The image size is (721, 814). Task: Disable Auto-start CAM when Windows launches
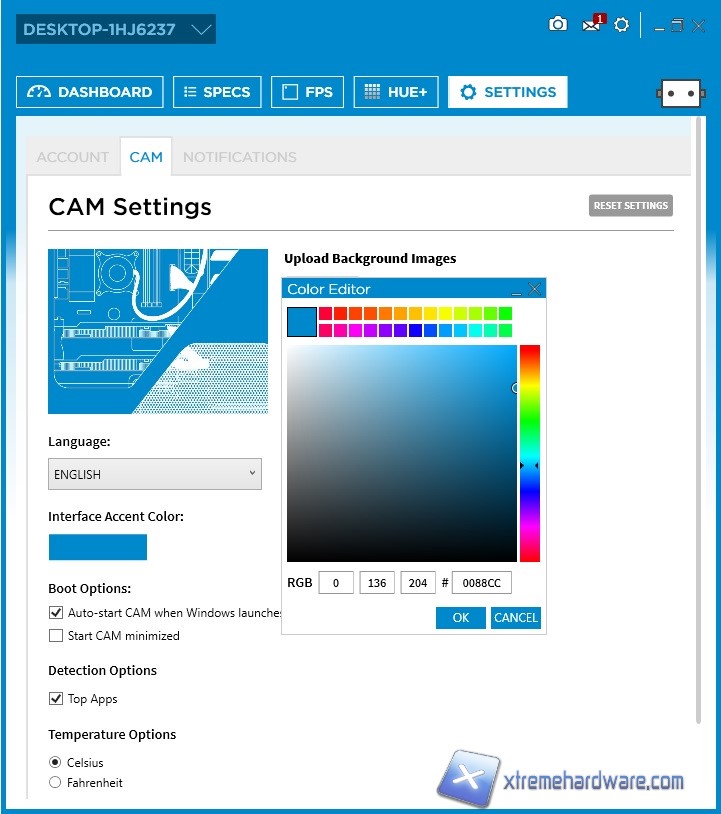(x=56, y=613)
